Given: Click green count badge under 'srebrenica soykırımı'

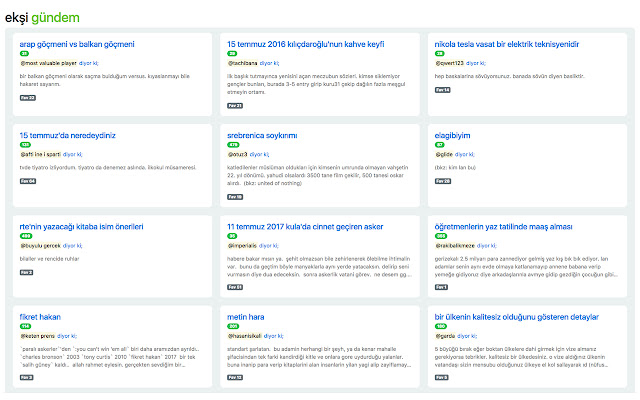Looking at the screenshot, I should pyautogui.click(x=233, y=145).
